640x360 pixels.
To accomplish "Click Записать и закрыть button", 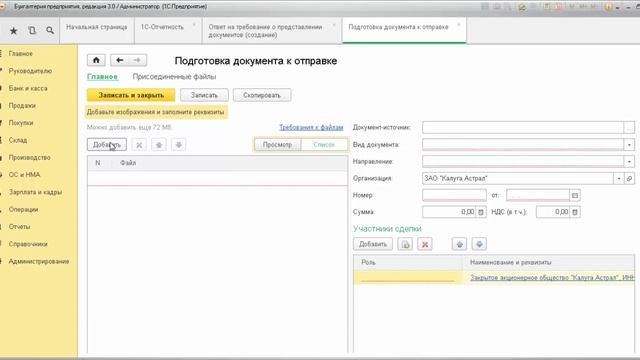I will [131, 95].
